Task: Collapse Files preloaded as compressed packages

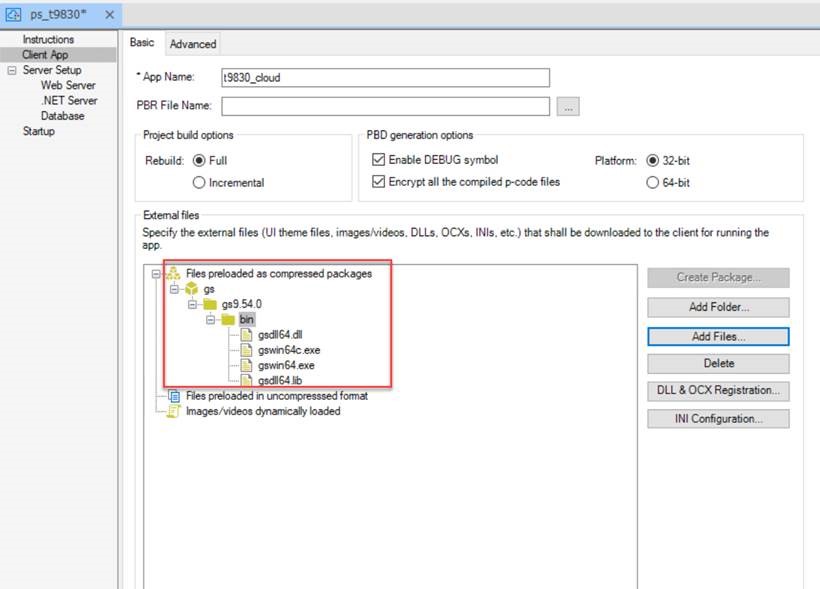Action: point(156,273)
